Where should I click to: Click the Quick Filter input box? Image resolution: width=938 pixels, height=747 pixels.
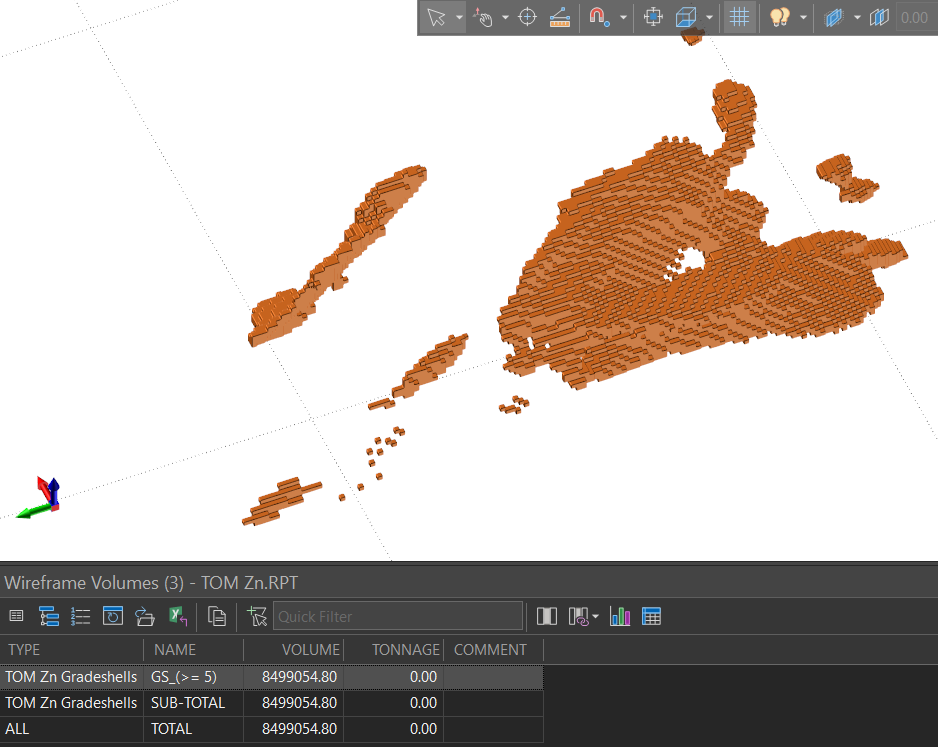[398, 616]
